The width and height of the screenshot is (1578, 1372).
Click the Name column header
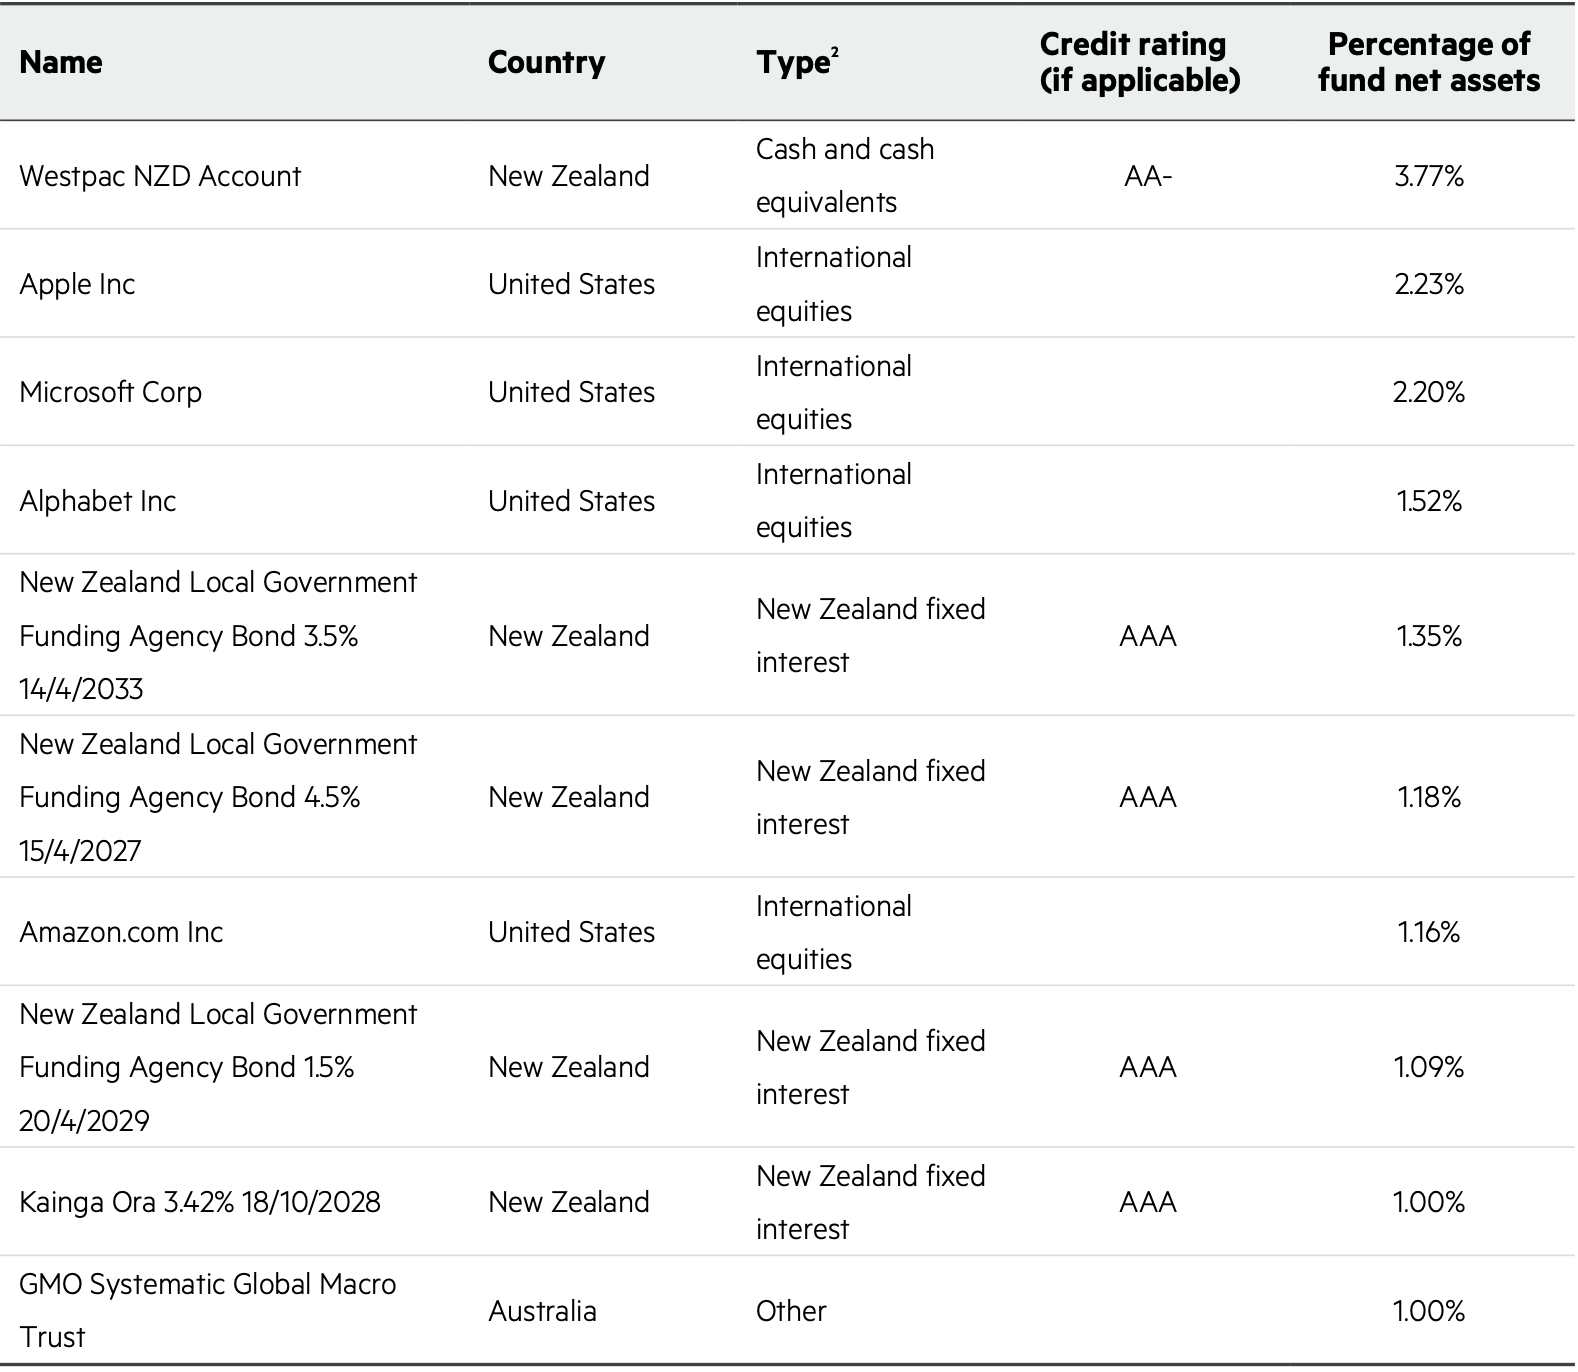(x=61, y=62)
